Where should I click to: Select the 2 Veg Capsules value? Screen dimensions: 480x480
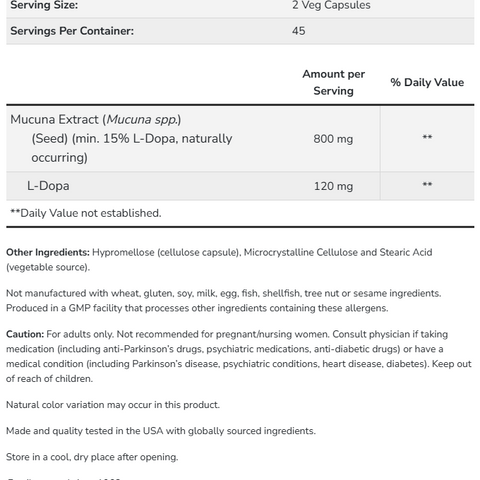pyautogui.click(x=331, y=5)
